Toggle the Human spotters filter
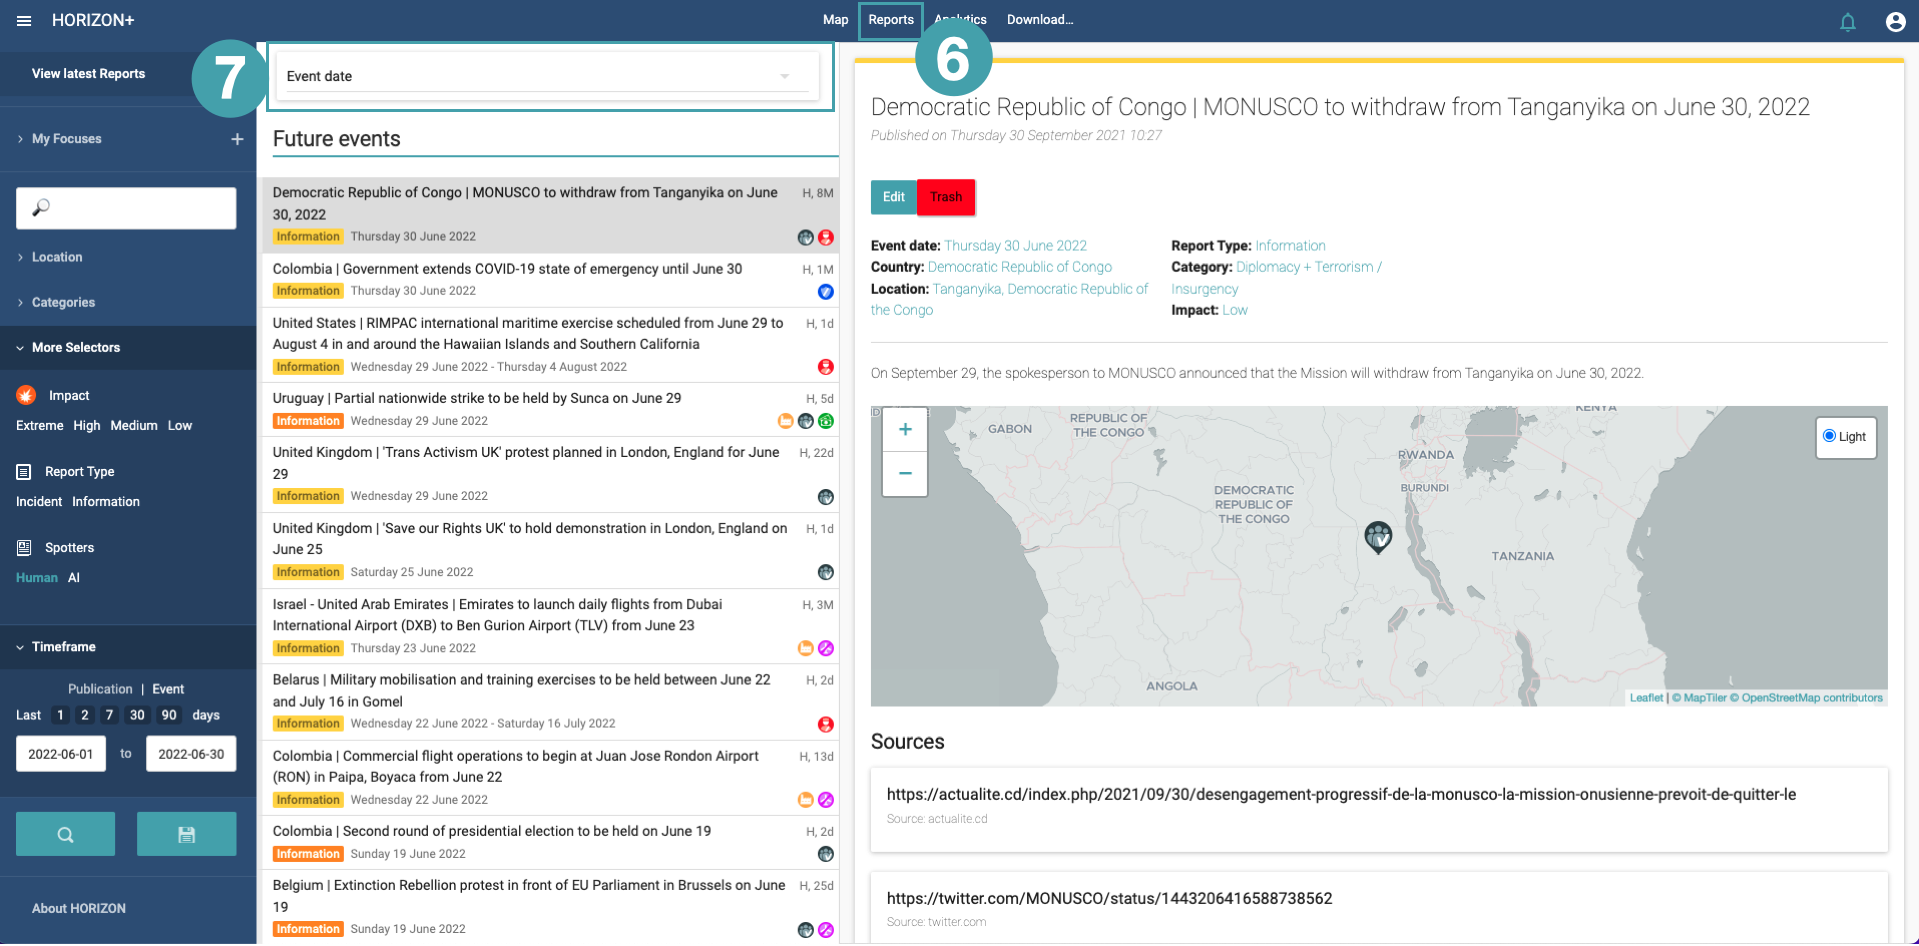The height and width of the screenshot is (946, 1919). (x=37, y=578)
